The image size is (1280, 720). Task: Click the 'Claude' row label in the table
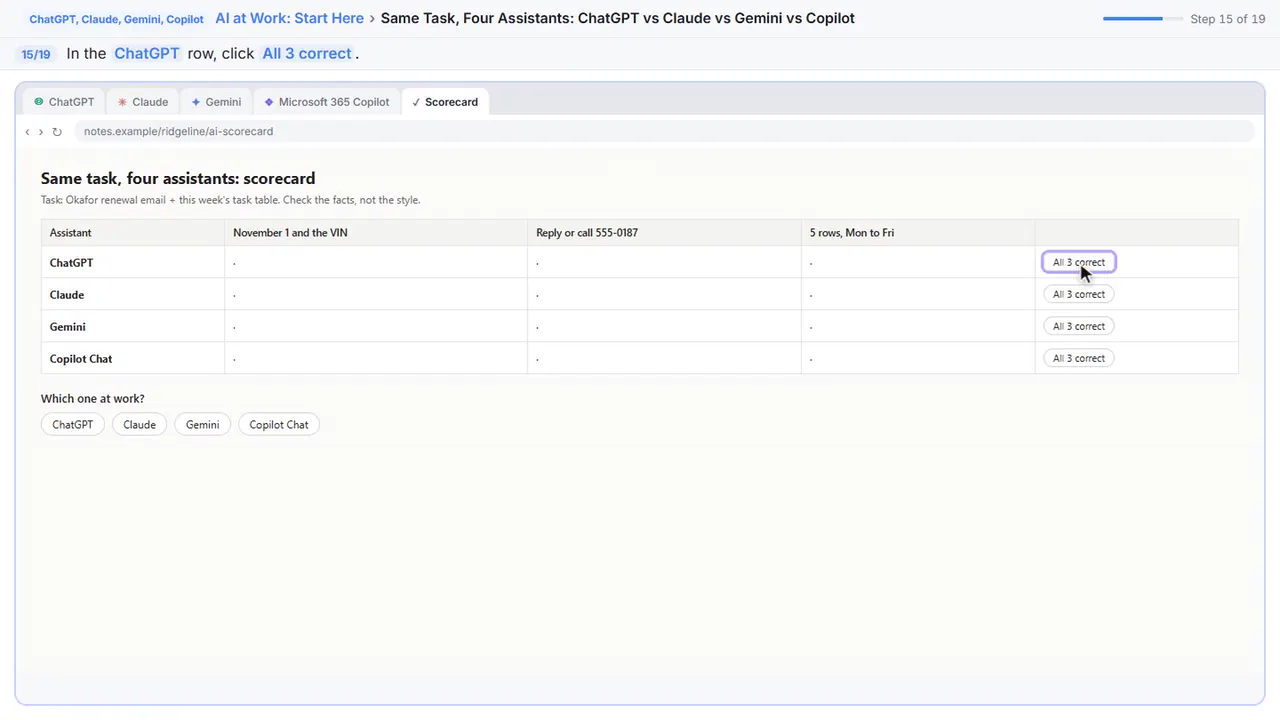(x=67, y=295)
